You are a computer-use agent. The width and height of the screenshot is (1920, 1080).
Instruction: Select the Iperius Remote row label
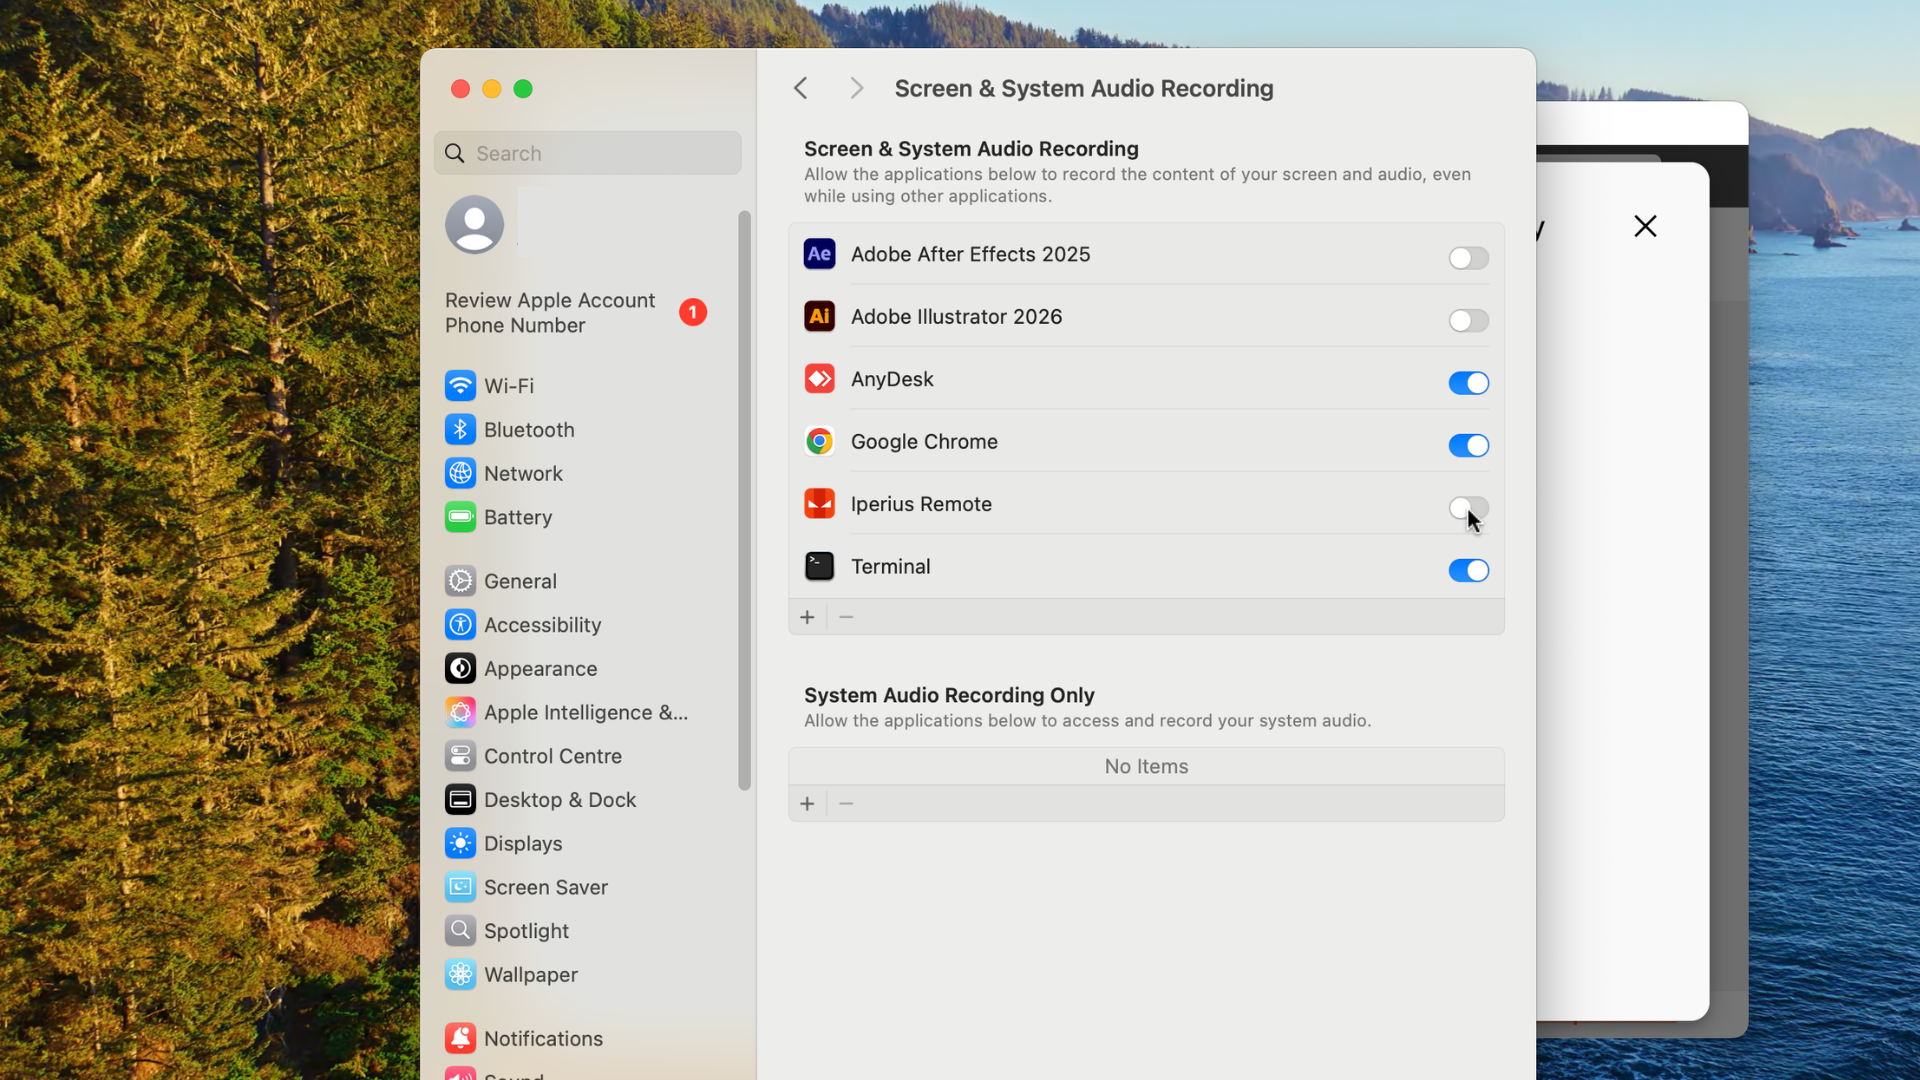921,504
